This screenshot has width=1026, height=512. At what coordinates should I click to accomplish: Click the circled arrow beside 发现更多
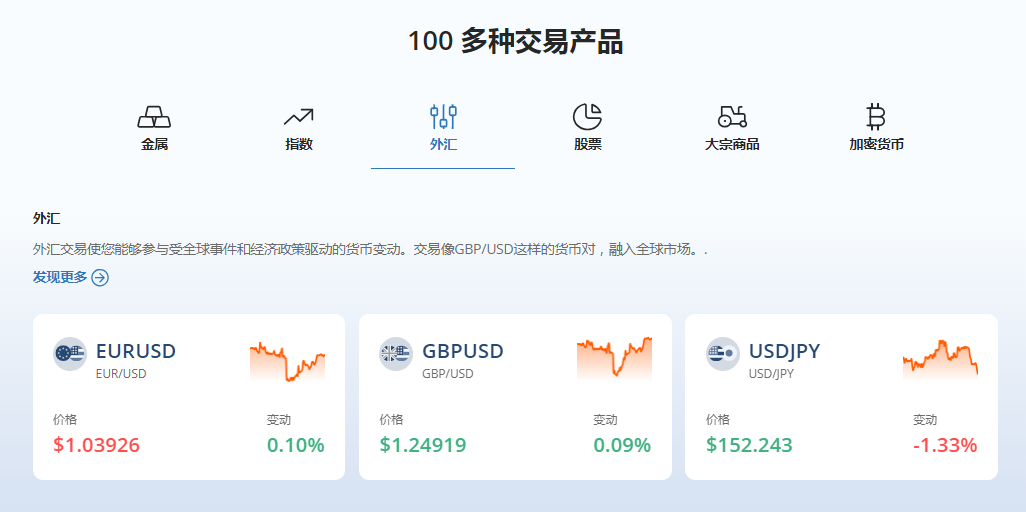[x=100, y=278]
